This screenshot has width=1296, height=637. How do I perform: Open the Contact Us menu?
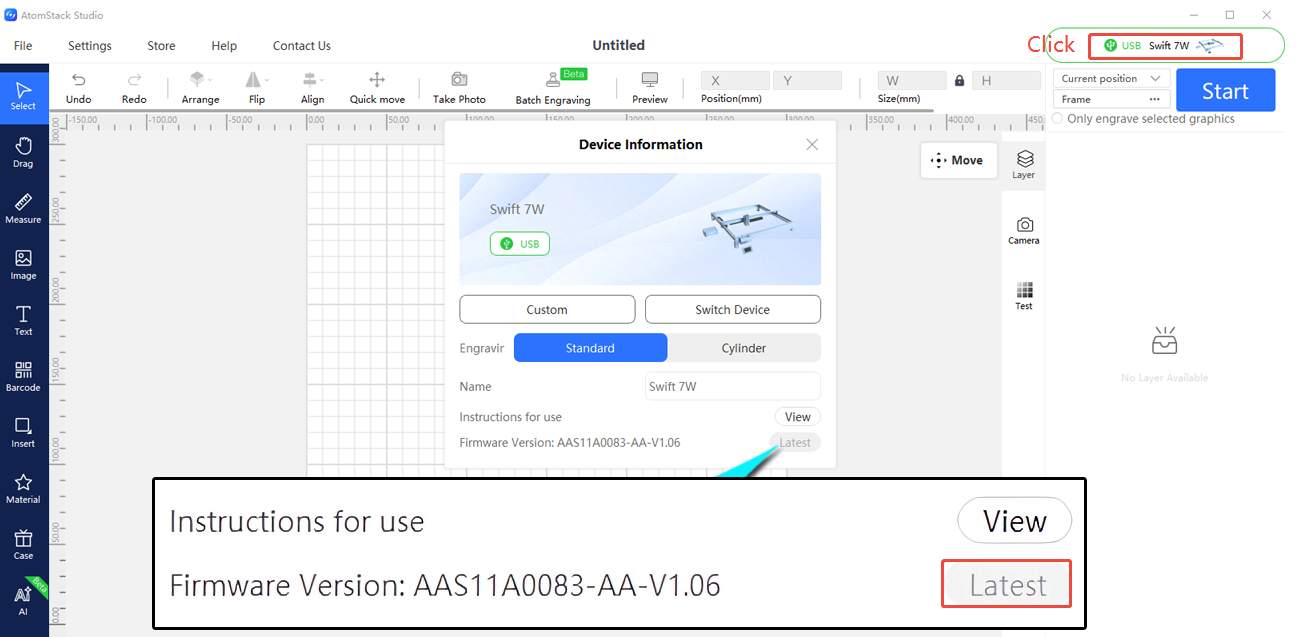[302, 45]
